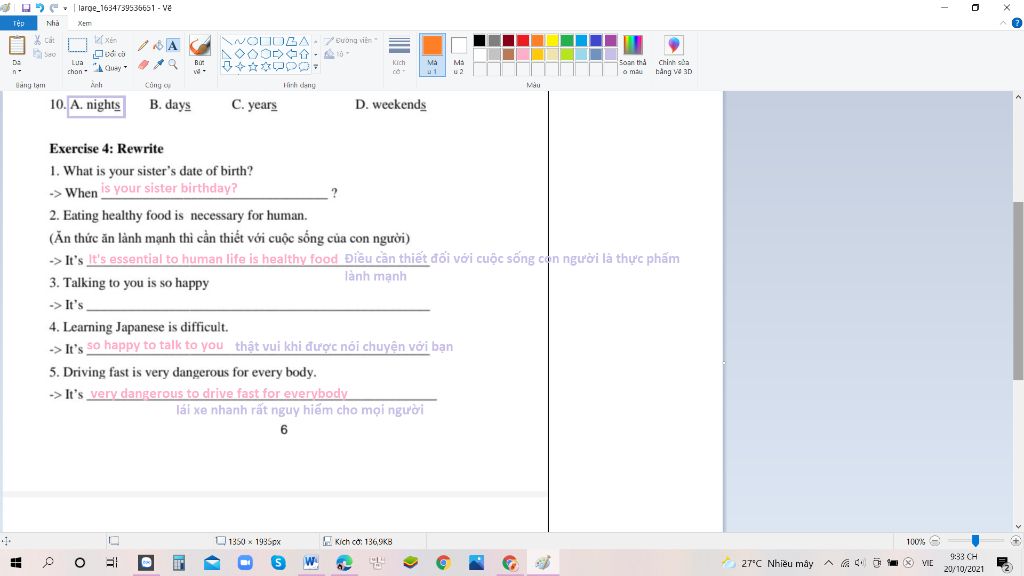1024x576 pixels.
Task: Open the File (Tệp) menu
Action: tap(18, 24)
